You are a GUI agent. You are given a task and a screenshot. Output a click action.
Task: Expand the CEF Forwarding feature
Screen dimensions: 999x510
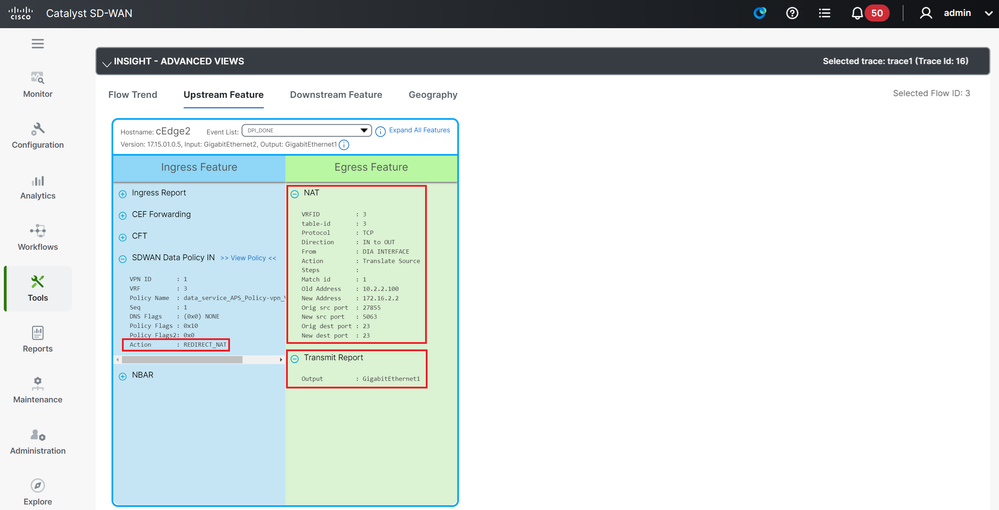click(x=122, y=215)
